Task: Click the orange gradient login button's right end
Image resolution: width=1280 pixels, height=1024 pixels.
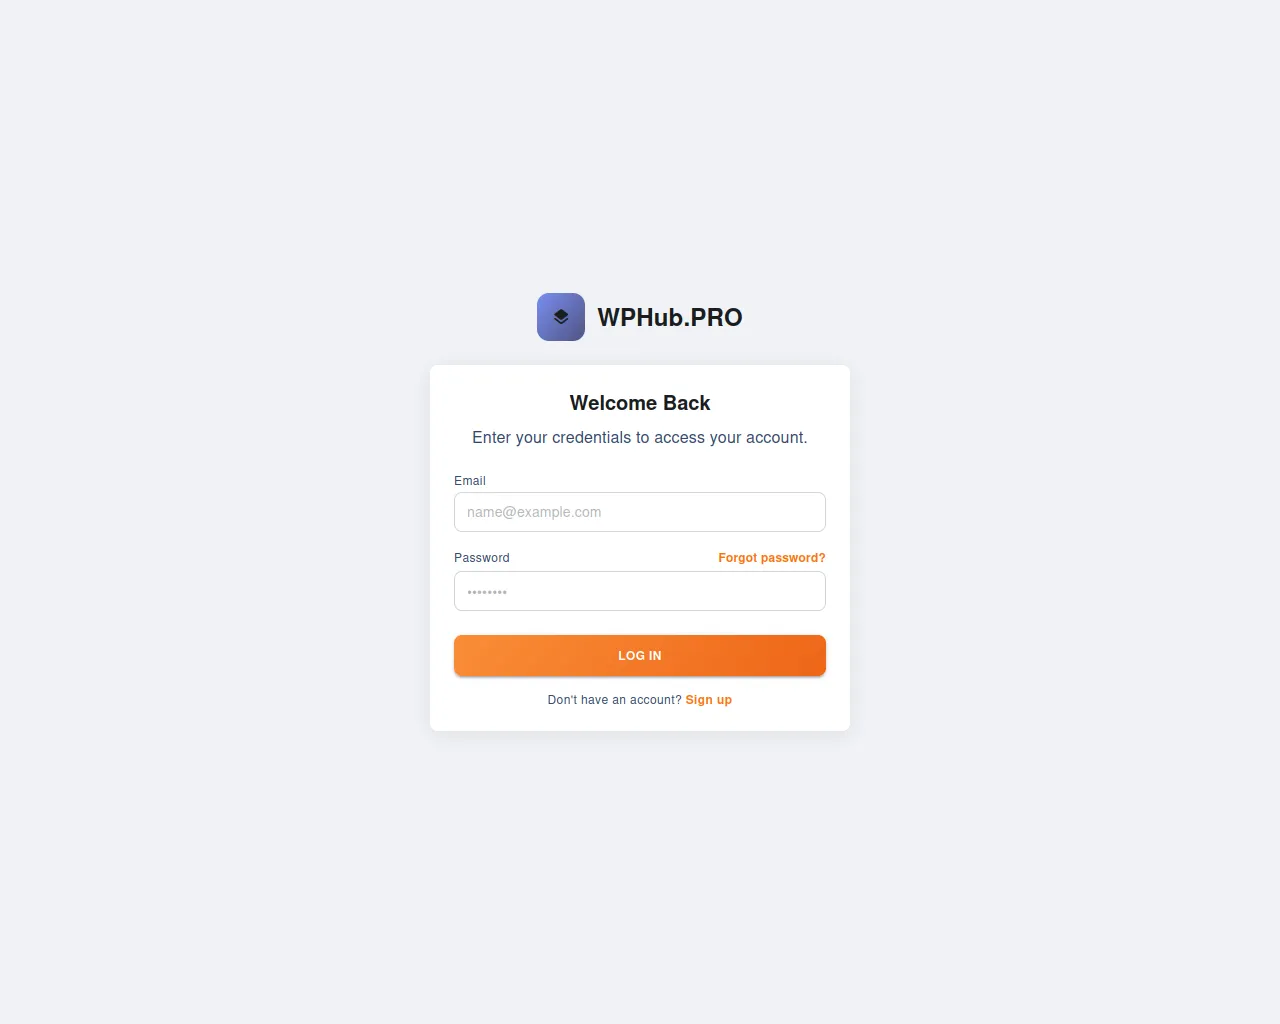Action: (x=800, y=656)
